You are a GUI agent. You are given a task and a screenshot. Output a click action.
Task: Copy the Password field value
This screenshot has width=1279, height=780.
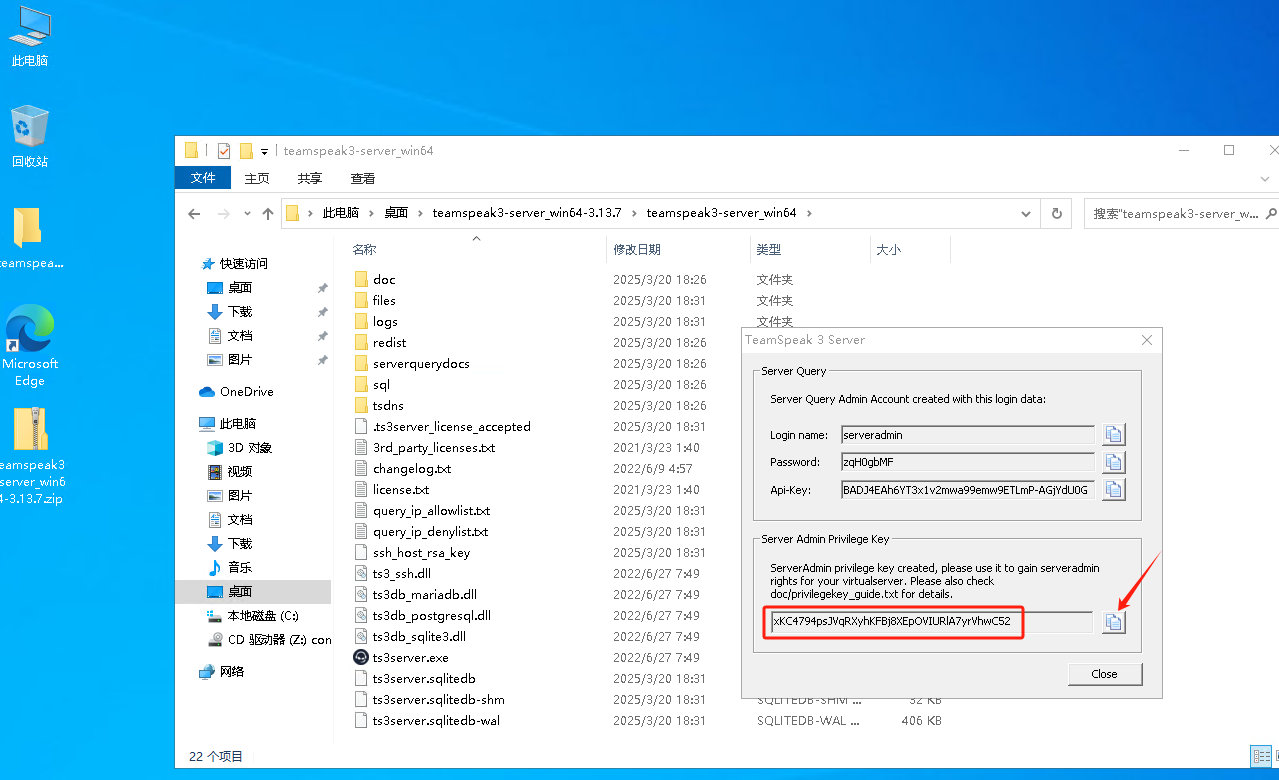1114,462
